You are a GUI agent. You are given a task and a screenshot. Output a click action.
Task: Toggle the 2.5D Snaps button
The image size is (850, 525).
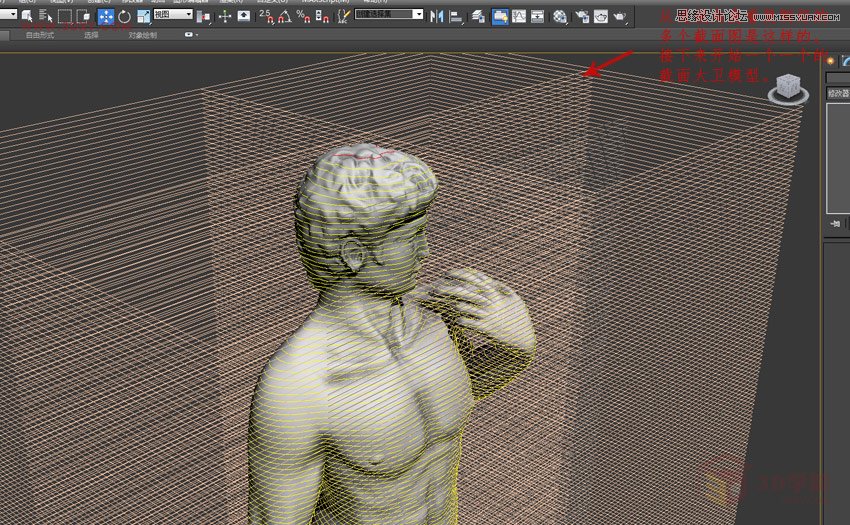click(x=266, y=16)
